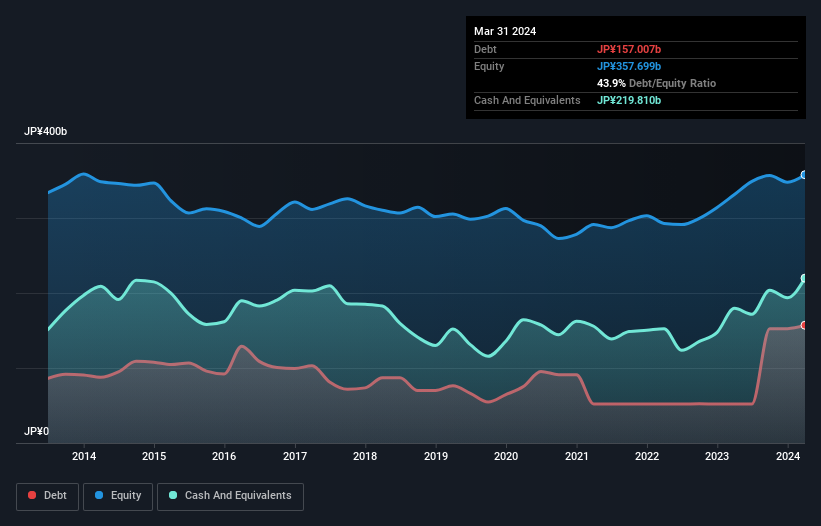Image resolution: width=821 pixels, height=526 pixels.
Task: Select the 2024 x-axis label
Action: point(789,457)
